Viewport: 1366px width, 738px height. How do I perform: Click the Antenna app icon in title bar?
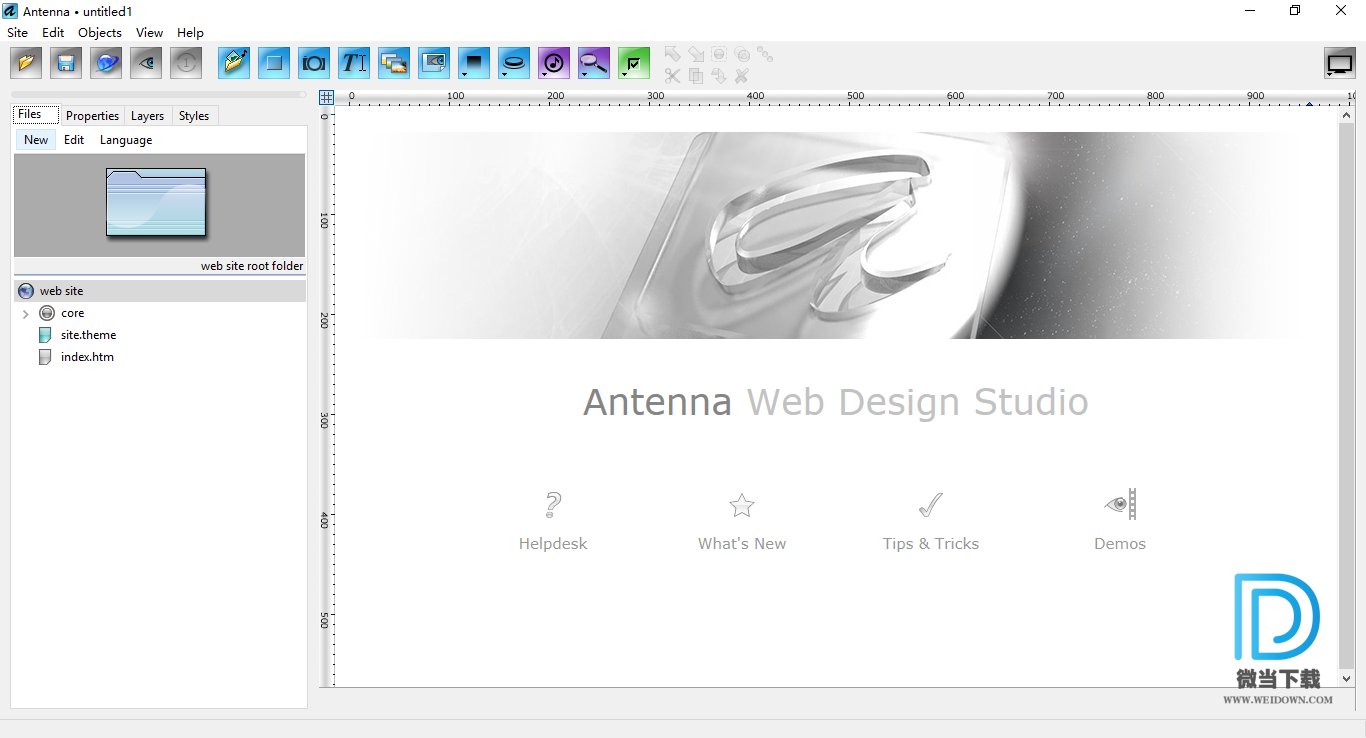(x=10, y=11)
